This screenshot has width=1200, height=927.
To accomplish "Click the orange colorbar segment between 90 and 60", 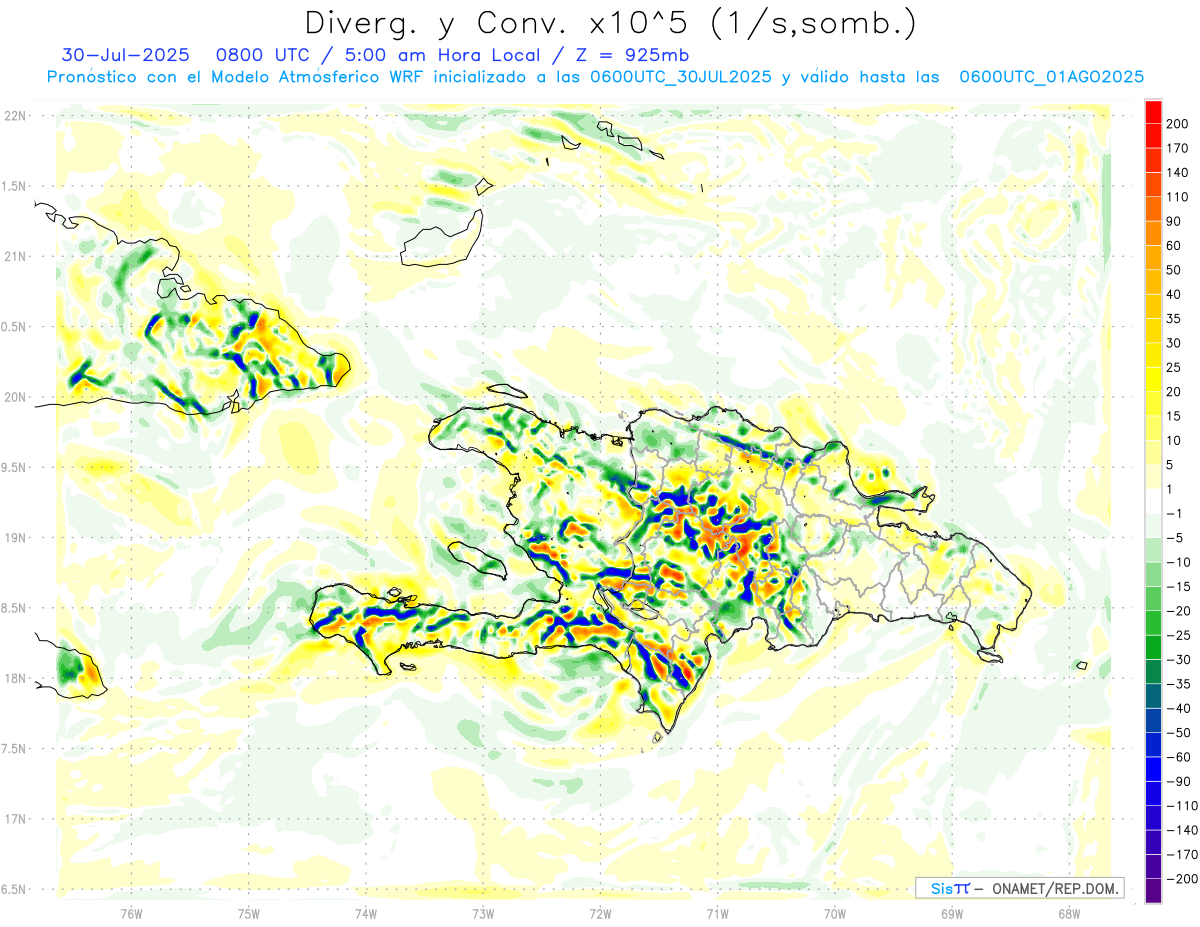I will pyautogui.click(x=1153, y=233).
